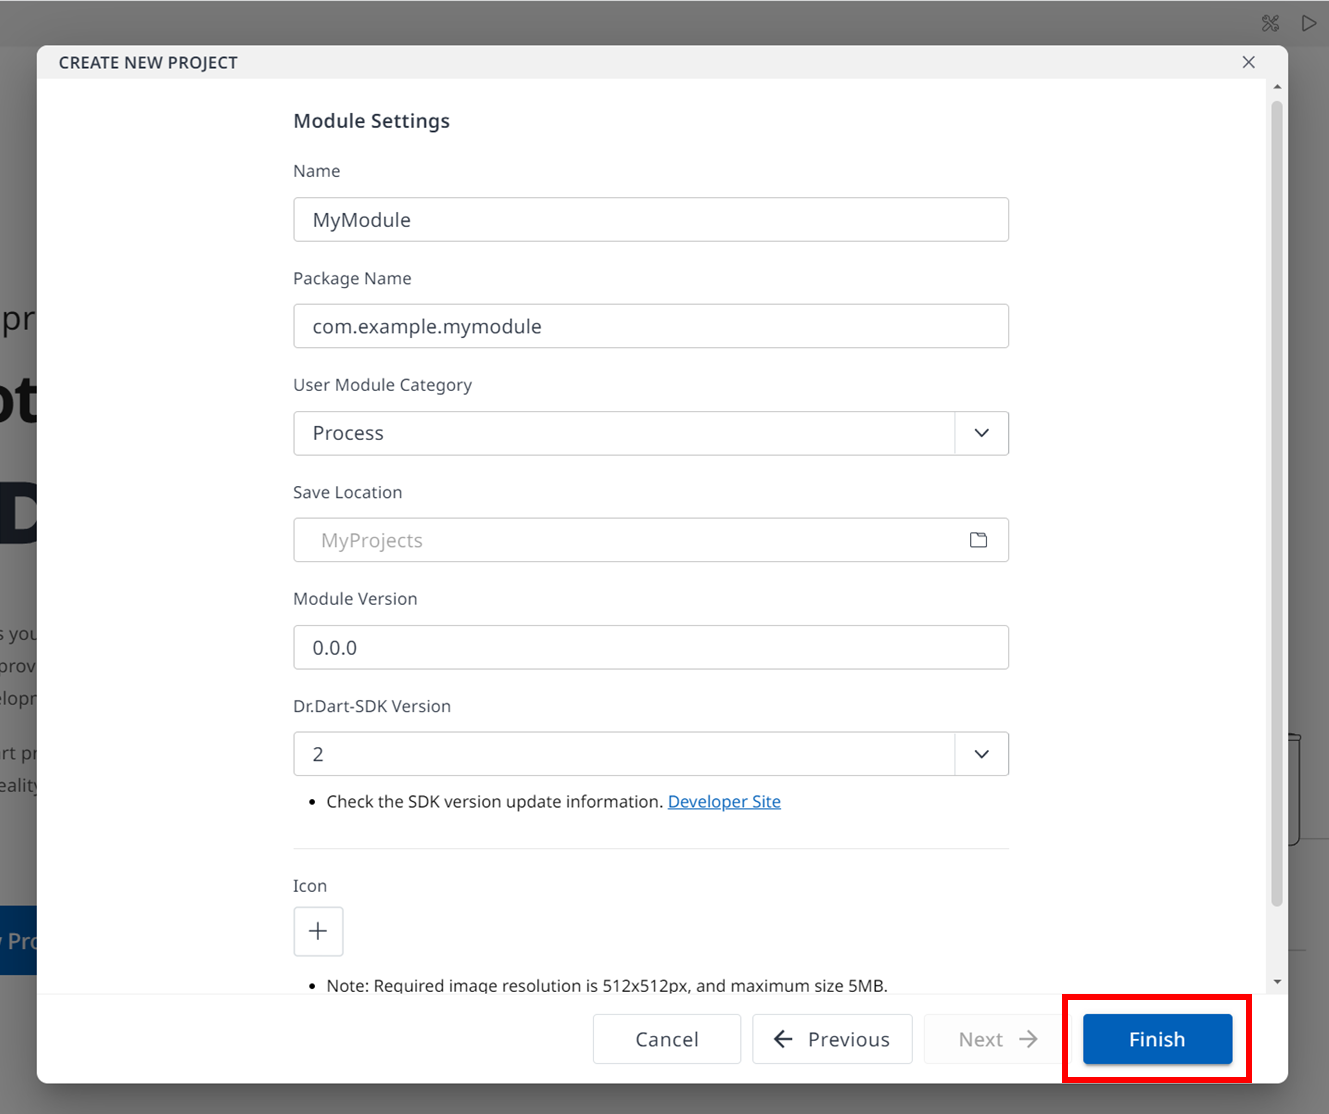Image resolution: width=1329 pixels, height=1114 pixels.
Task: Click the Module Settings heading
Action: tap(371, 121)
